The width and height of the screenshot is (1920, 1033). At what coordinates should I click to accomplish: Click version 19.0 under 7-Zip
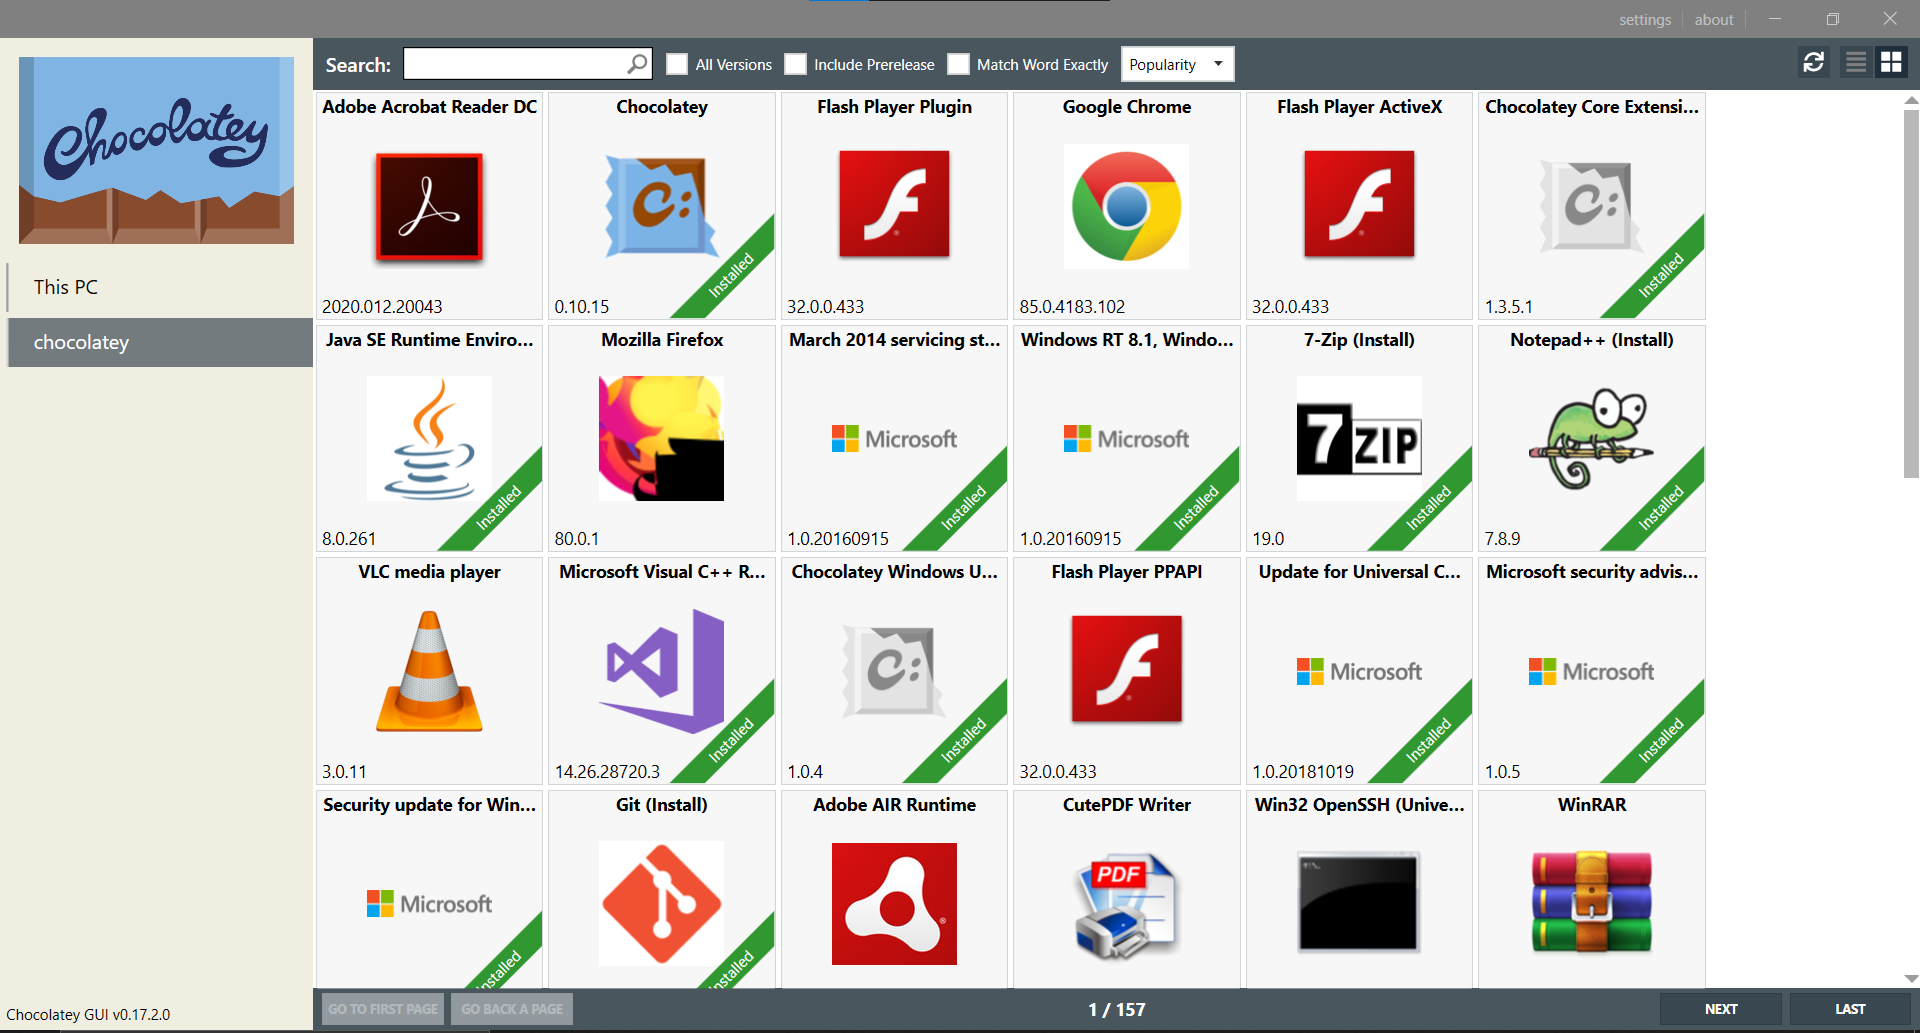(1268, 539)
